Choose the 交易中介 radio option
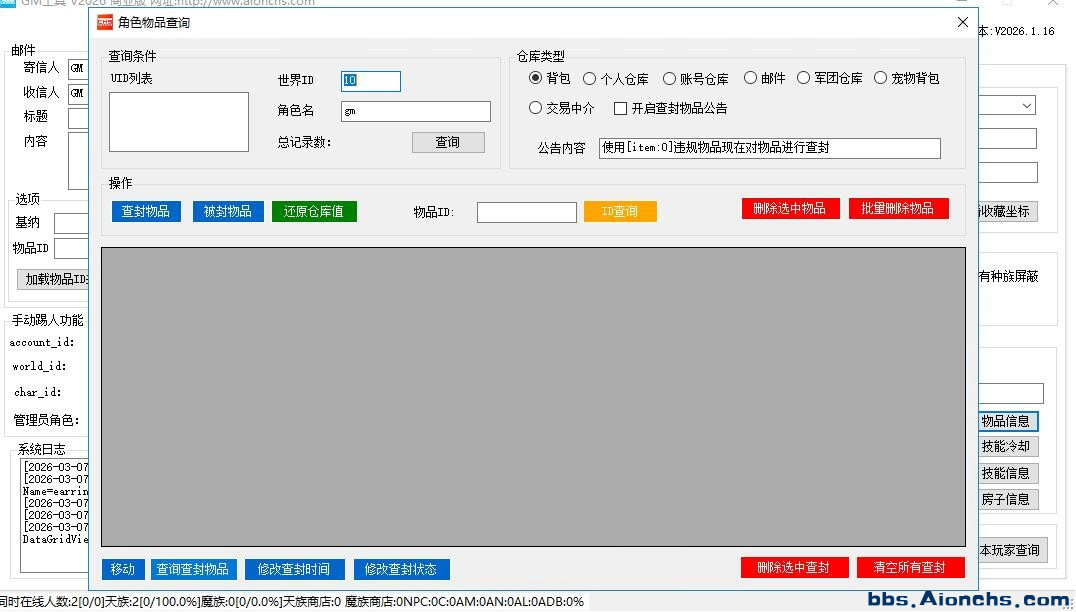Screen dimensions: 1076x612 (536, 108)
